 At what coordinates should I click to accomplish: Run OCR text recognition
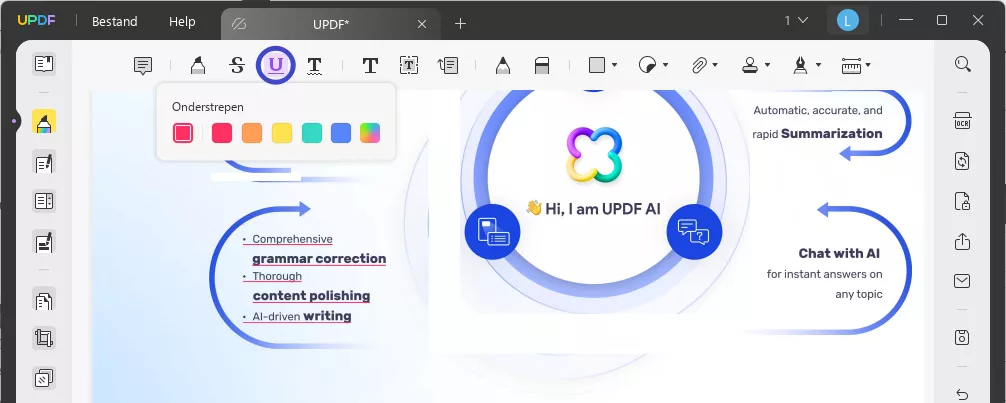(962, 121)
